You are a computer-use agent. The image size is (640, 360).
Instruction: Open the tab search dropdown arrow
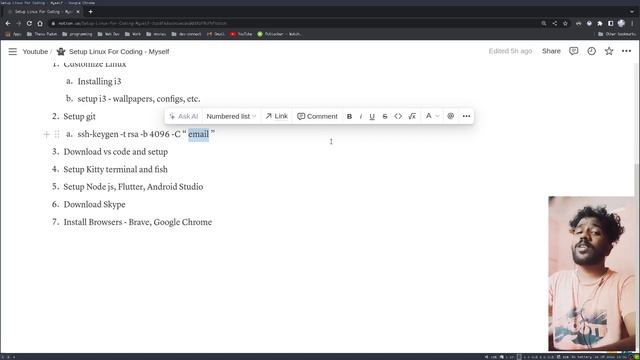click(x=632, y=12)
